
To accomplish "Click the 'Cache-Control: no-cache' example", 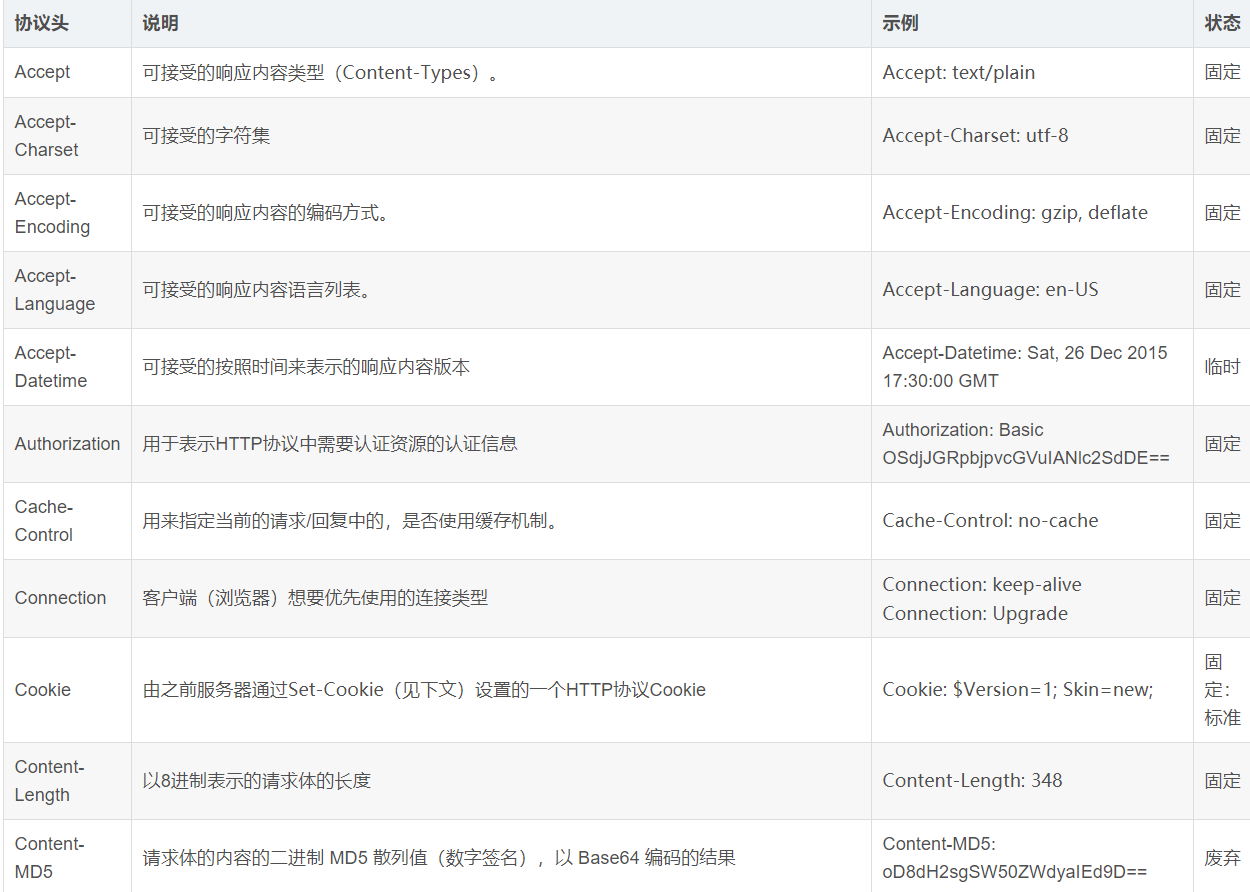I will click(x=990, y=521).
